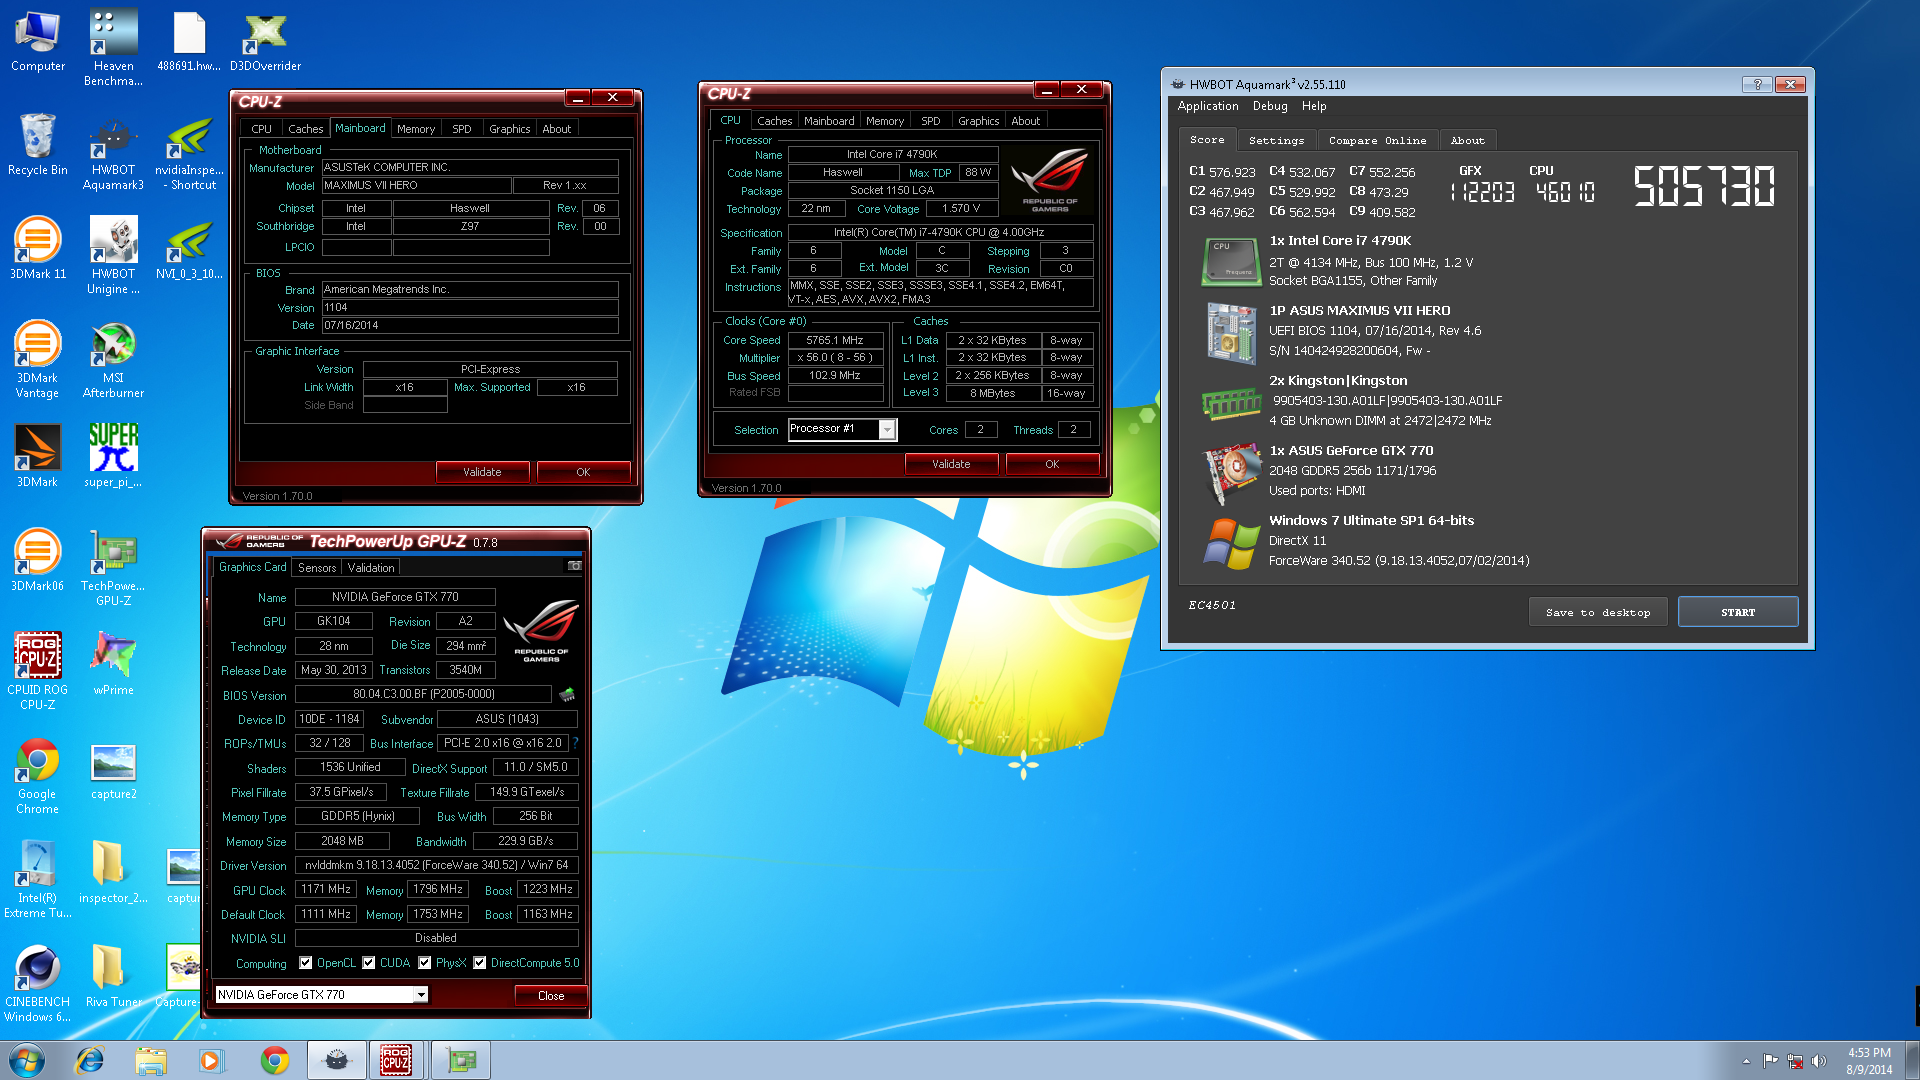Open TechPowerUp GPU-Z desktop shortcut
Screen dimensions: 1920x1080
point(113,568)
